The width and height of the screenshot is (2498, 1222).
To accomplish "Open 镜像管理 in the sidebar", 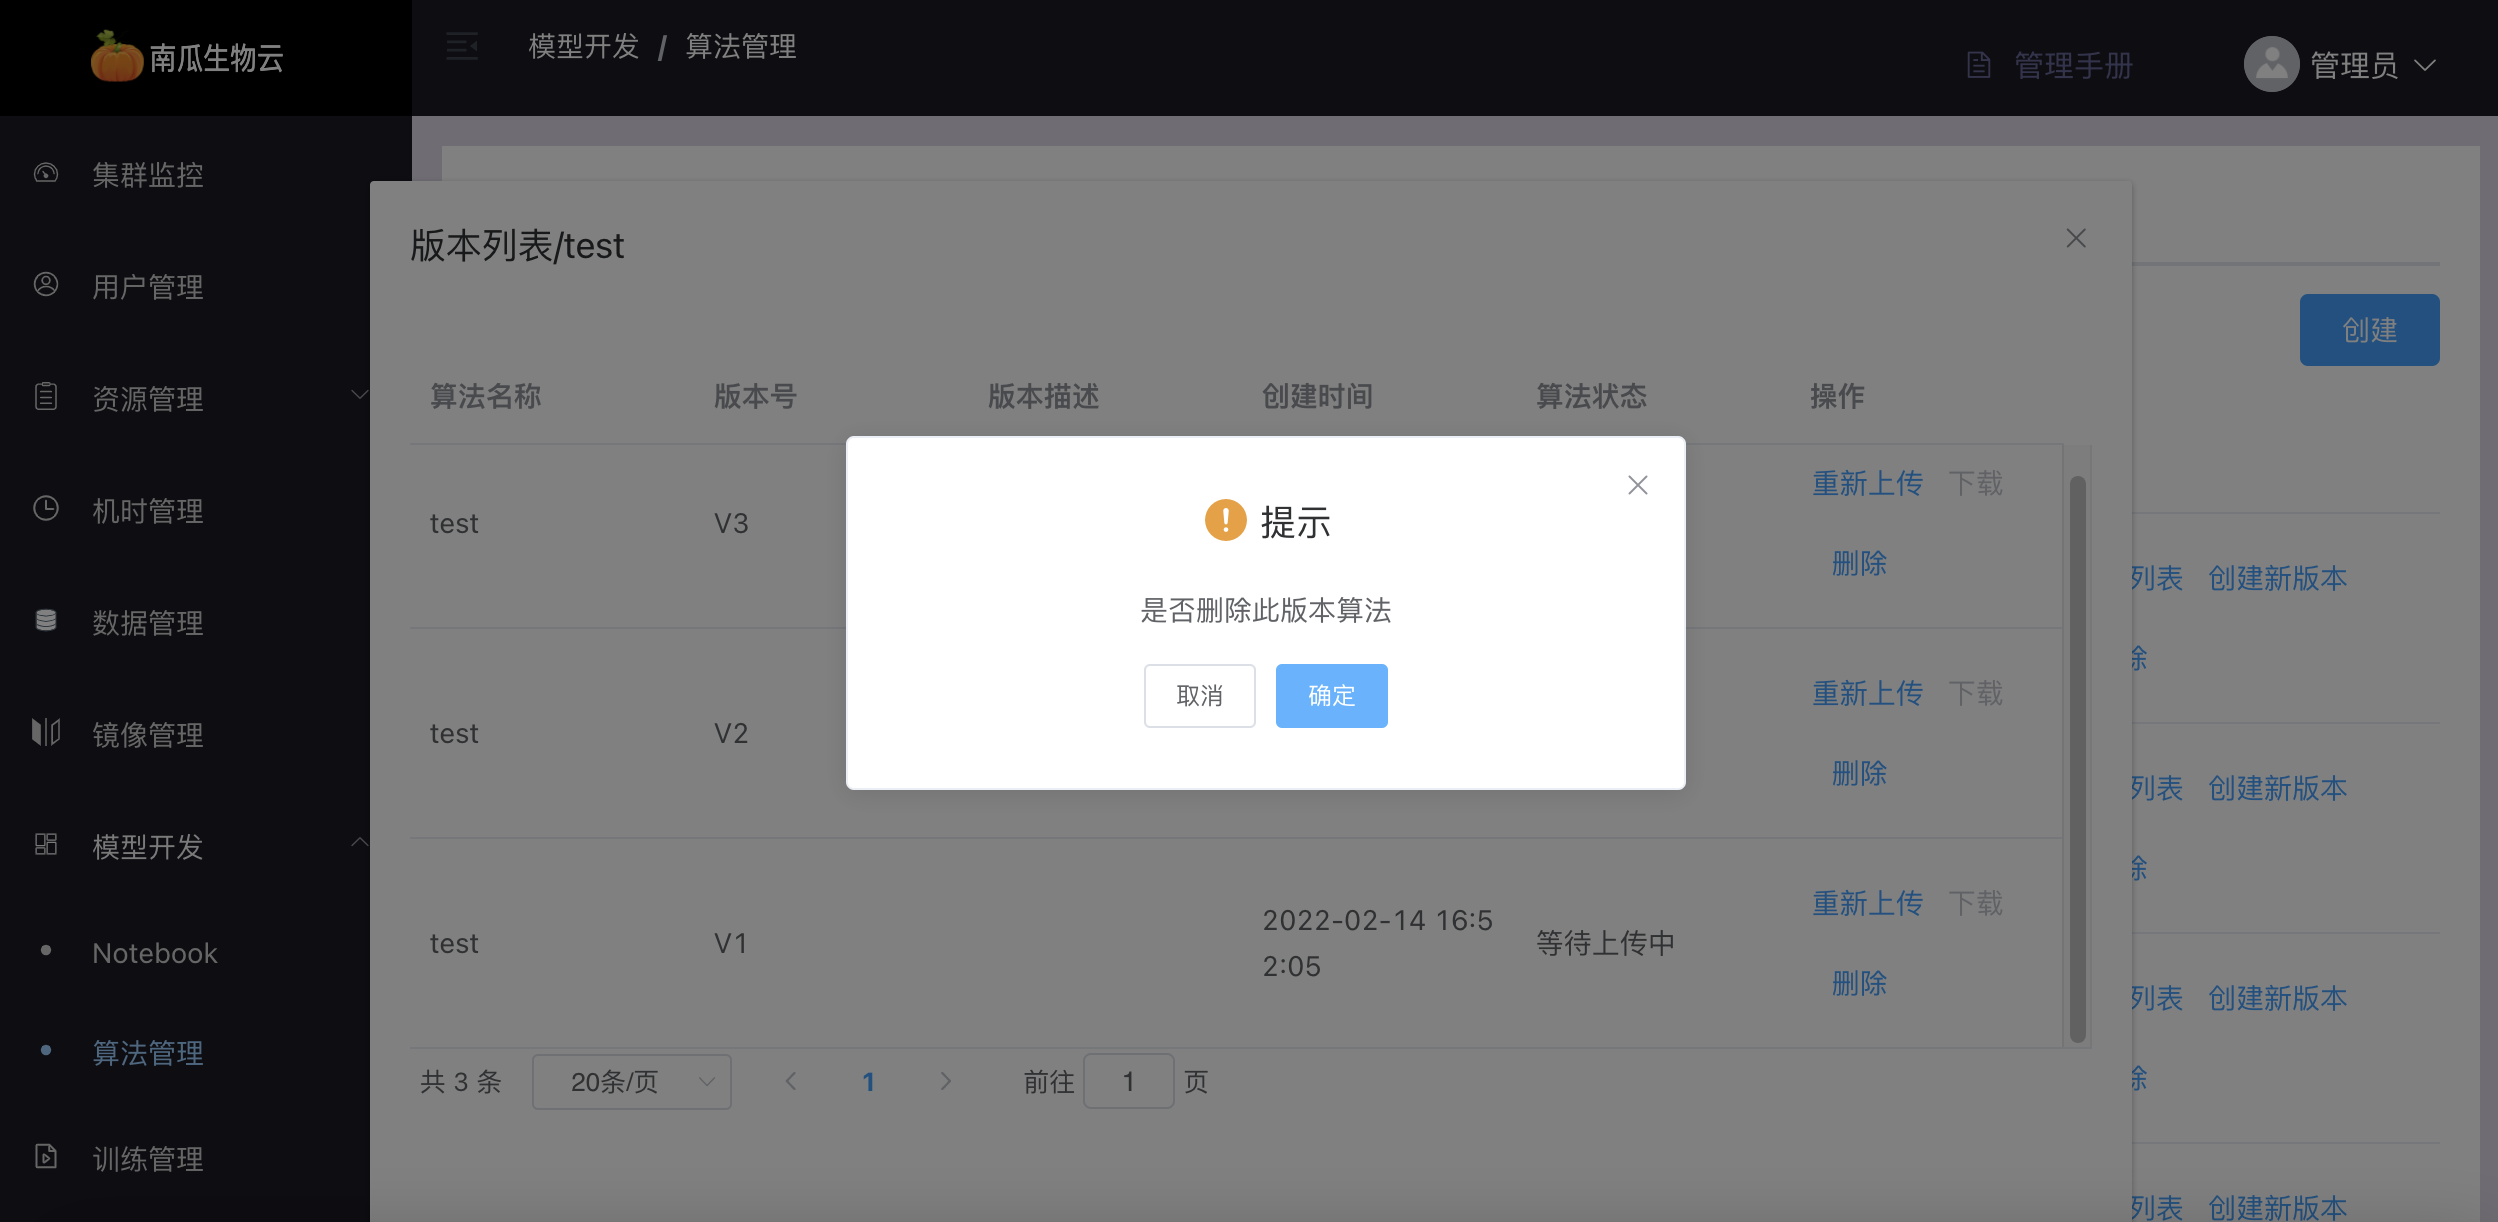I will click(x=148, y=735).
